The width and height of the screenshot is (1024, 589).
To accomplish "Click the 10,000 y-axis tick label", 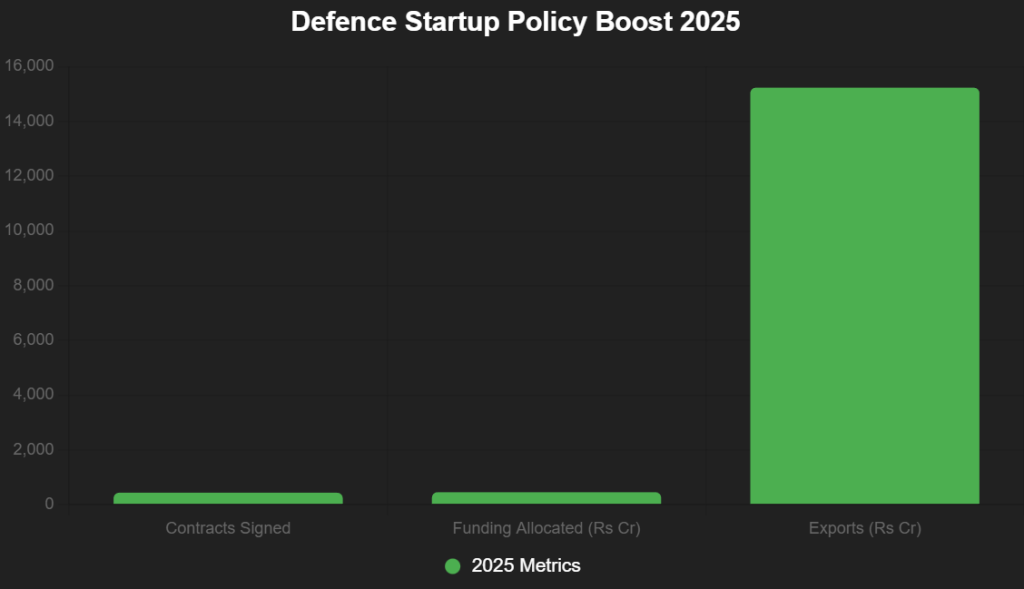I will [29, 230].
